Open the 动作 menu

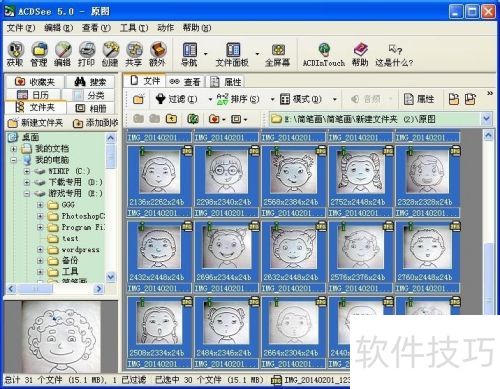point(166,28)
